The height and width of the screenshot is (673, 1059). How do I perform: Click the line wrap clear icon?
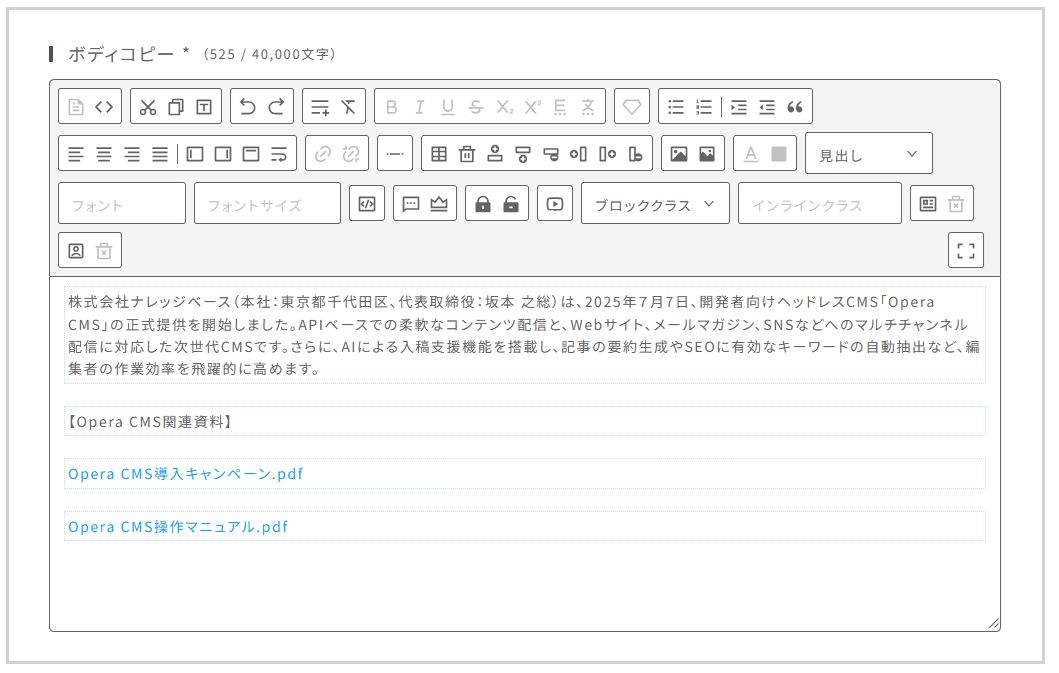coord(279,154)
